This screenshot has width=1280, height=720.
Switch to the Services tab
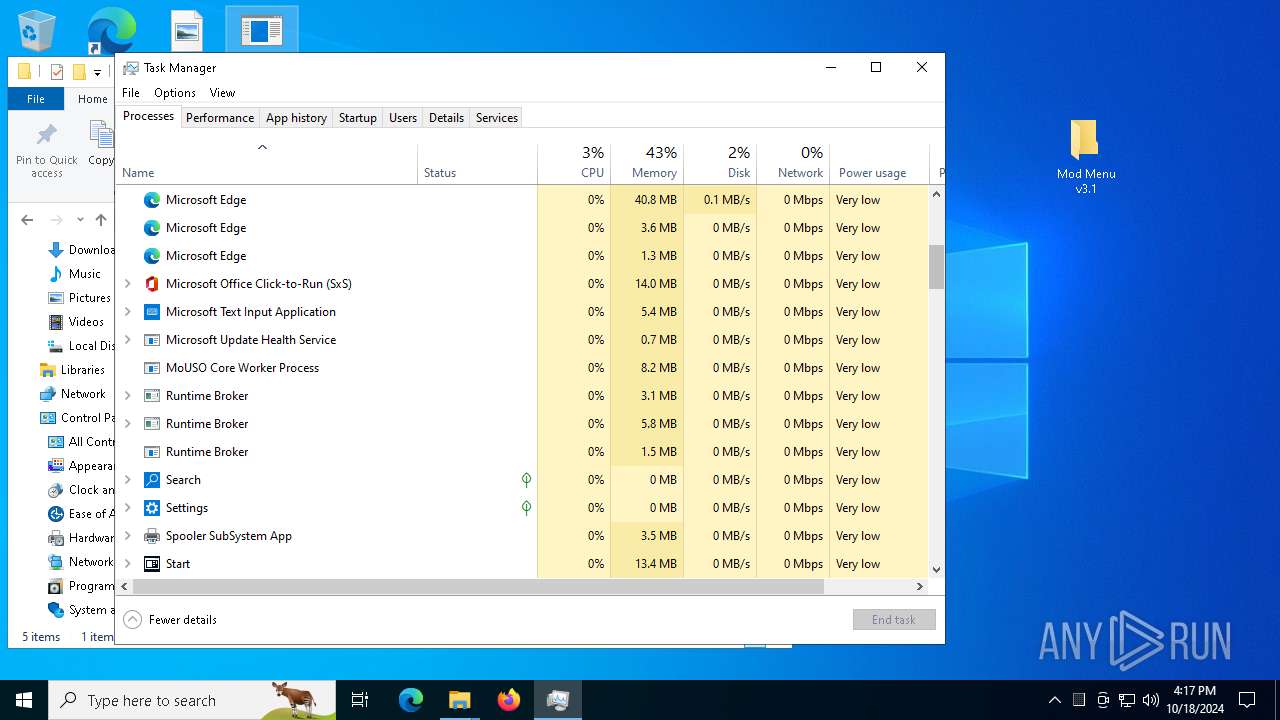pyautogui.click(x=497, y=118)
